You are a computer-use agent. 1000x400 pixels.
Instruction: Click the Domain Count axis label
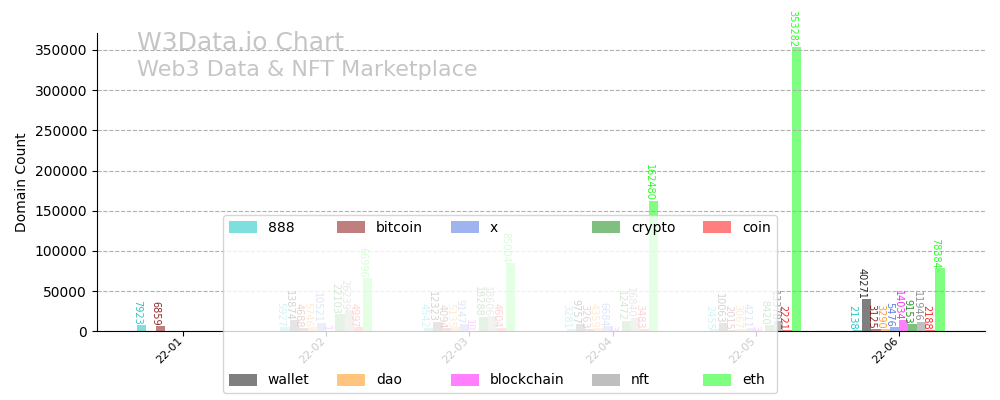[x=21, y=182]
